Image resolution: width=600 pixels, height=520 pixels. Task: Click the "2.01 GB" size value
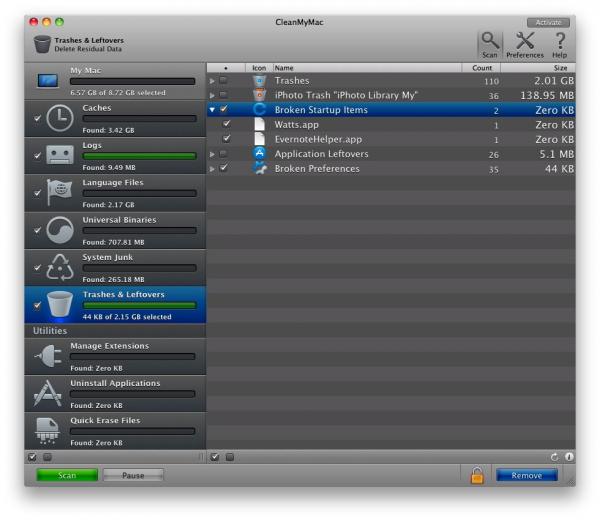[554, 81]
